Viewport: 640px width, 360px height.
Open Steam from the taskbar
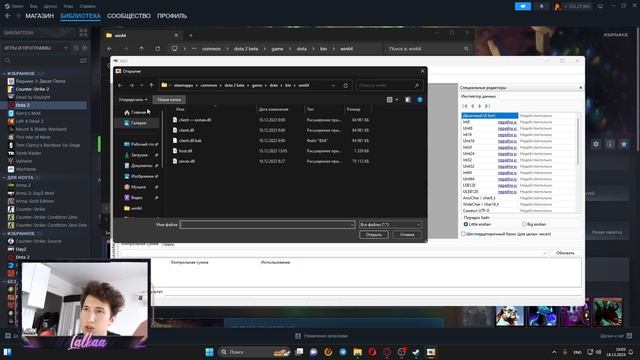(416, 352)
